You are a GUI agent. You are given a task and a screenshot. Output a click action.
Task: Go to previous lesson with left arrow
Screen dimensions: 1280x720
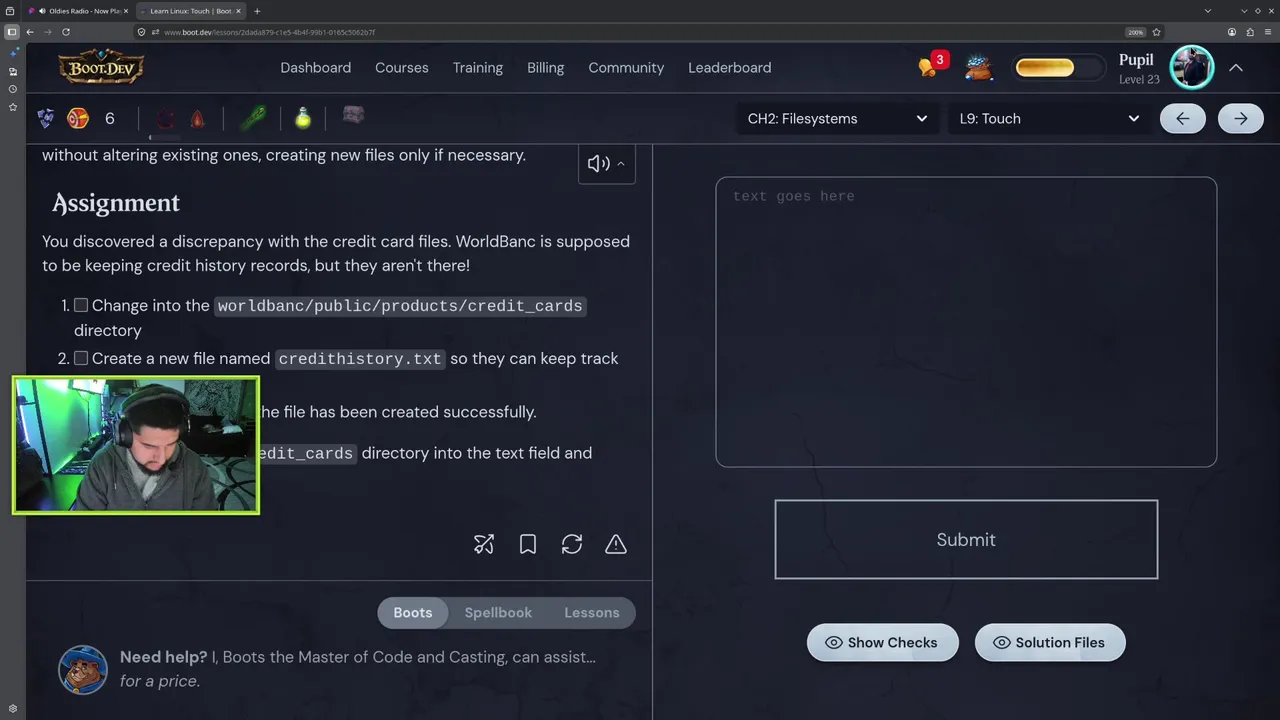click(1183, 118)
